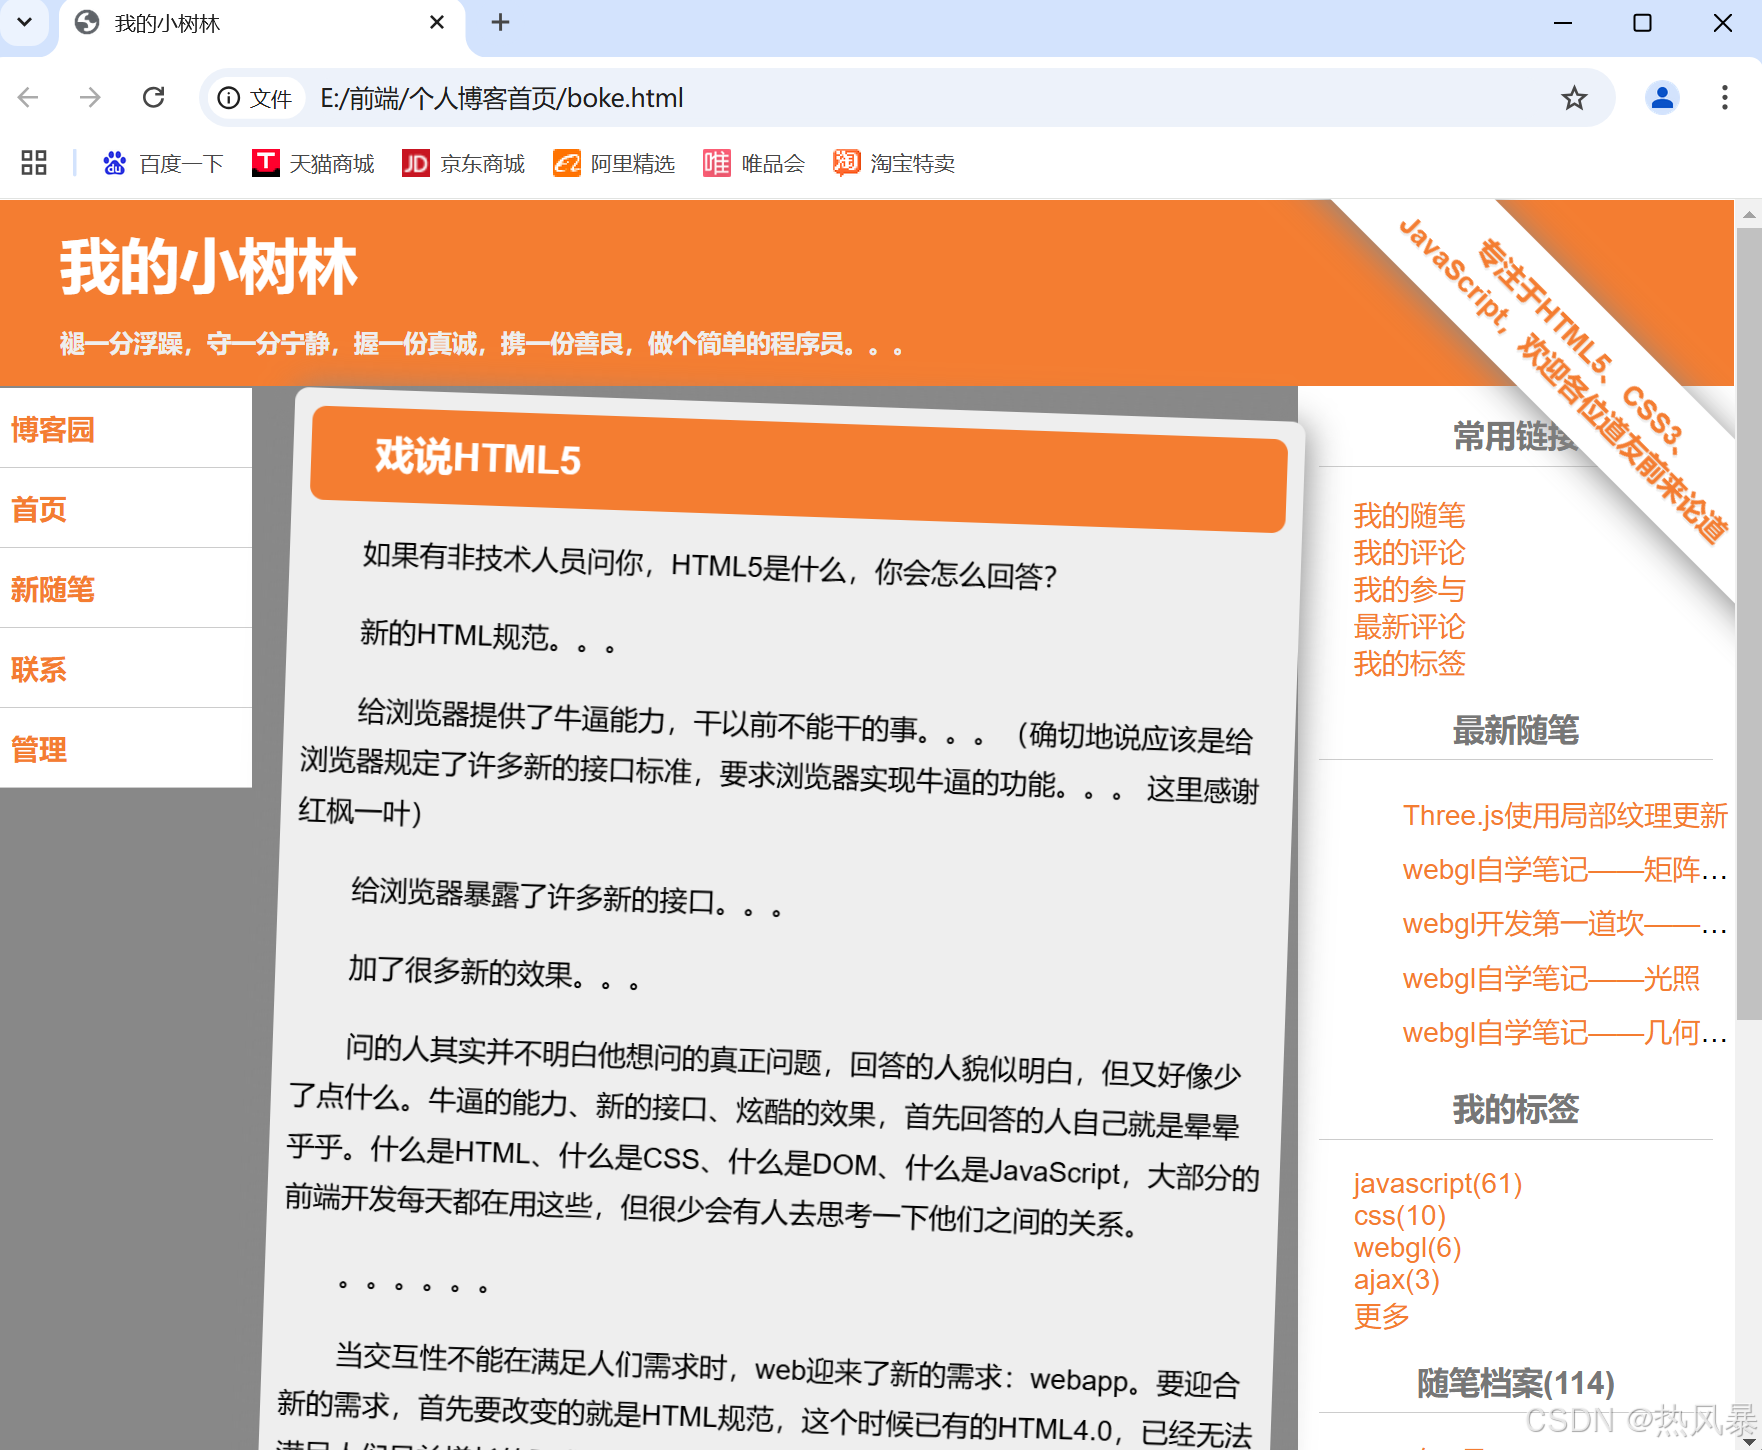Click the 更多 tags link

[1381, 1315]
